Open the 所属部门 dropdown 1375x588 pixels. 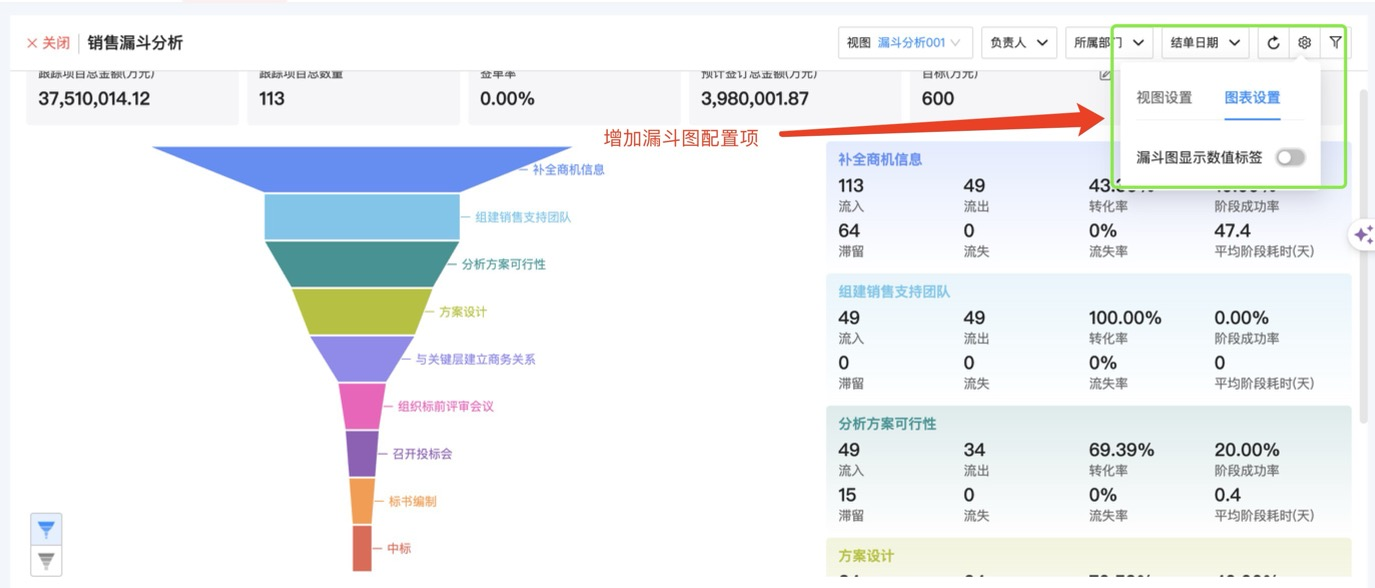click(1109, 43)
